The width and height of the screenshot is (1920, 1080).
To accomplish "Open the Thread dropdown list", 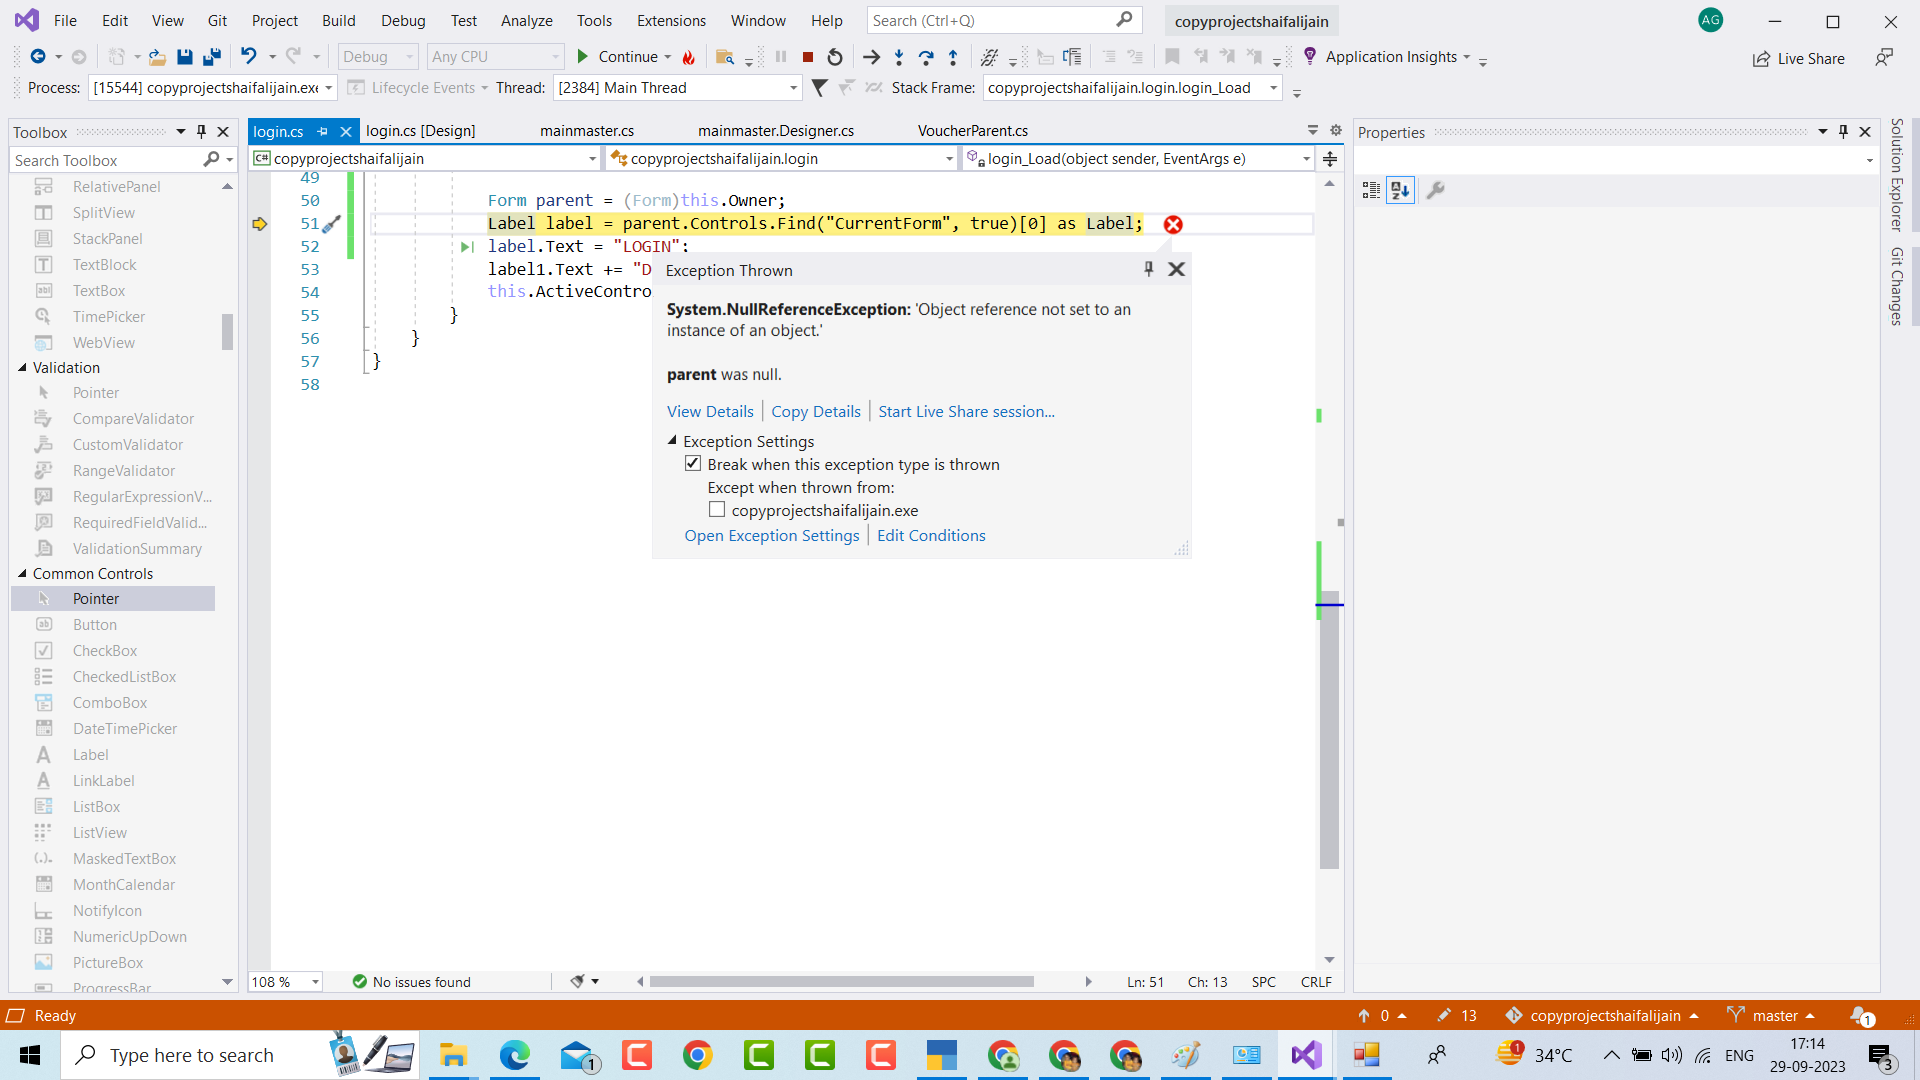I will click(793, 88).
